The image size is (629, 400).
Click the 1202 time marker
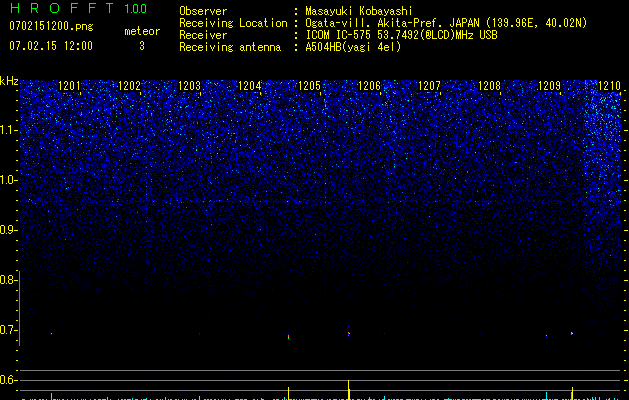[130, 86]
